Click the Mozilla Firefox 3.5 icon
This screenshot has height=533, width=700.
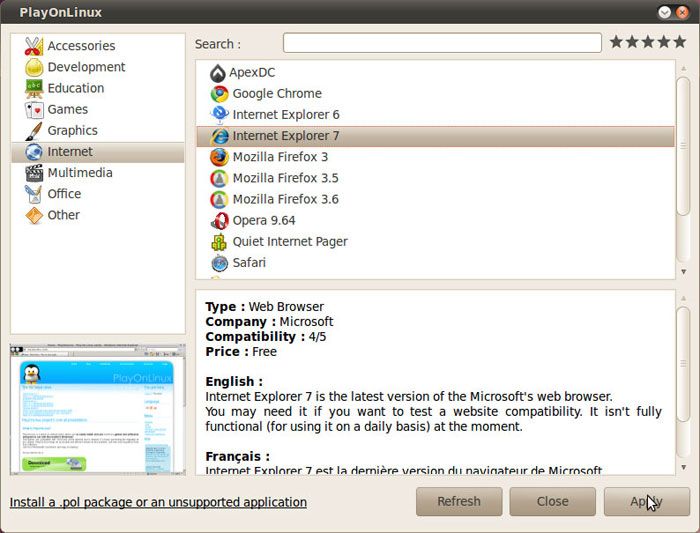[x=219, y=178]
